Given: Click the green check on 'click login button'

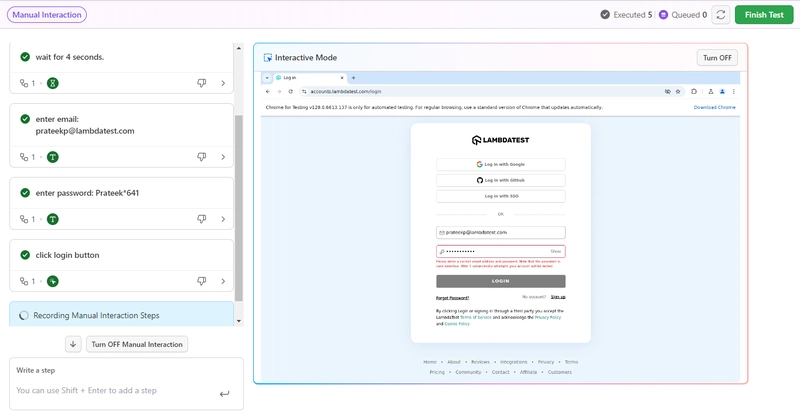Looking at the screenshot, I should pos(25,255).
